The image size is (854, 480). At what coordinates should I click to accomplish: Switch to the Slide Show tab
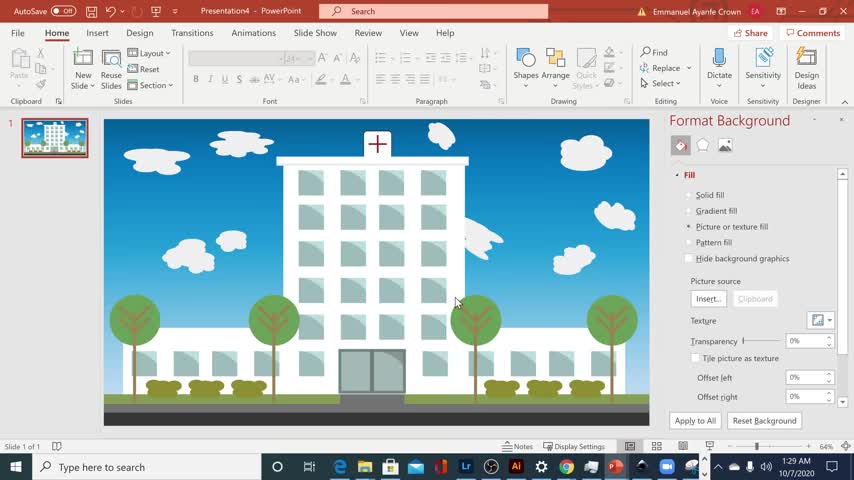[x=315, y=33]
